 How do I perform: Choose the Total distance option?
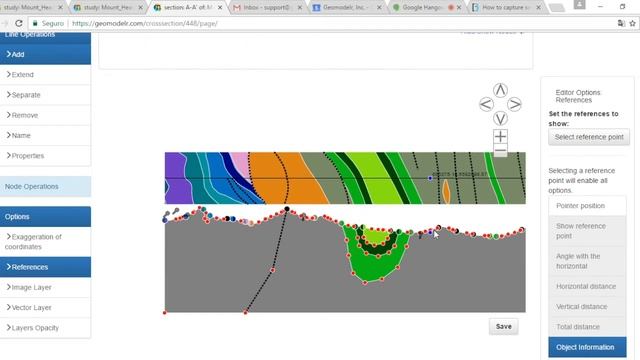pos(587,327)
